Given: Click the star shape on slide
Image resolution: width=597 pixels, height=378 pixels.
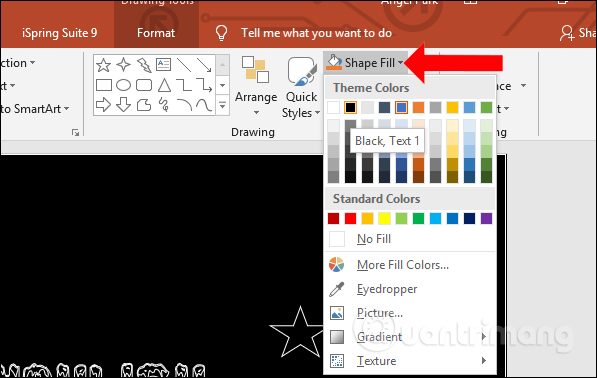Looking at the screenshot, I should coord(299,333).
